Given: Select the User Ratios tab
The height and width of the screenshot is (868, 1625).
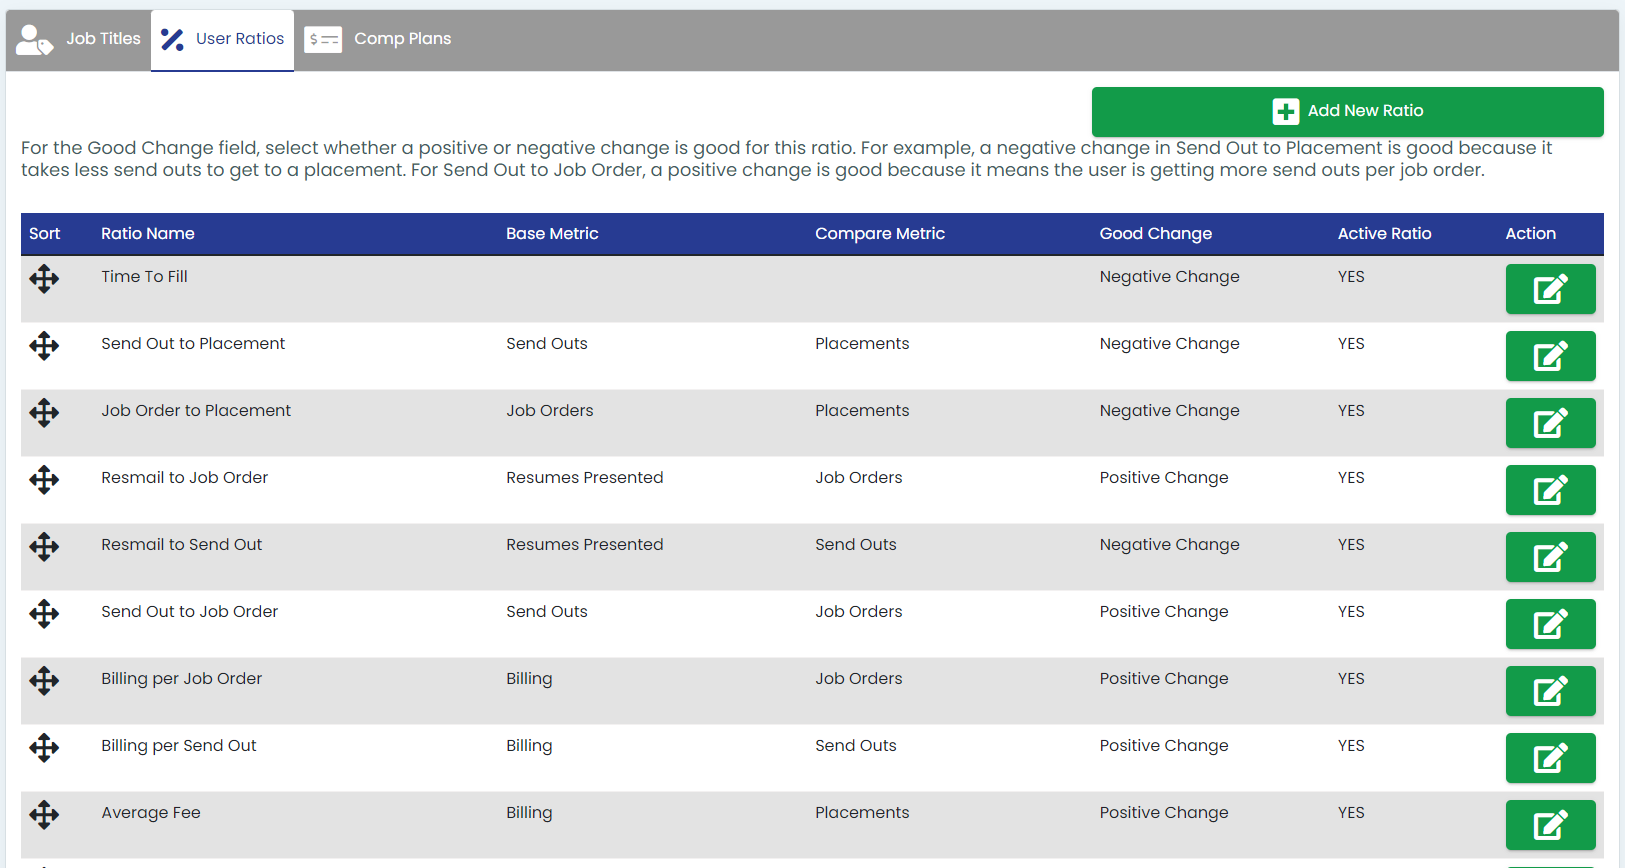Looking at the screenshot, I should click(x=222, y=39).
